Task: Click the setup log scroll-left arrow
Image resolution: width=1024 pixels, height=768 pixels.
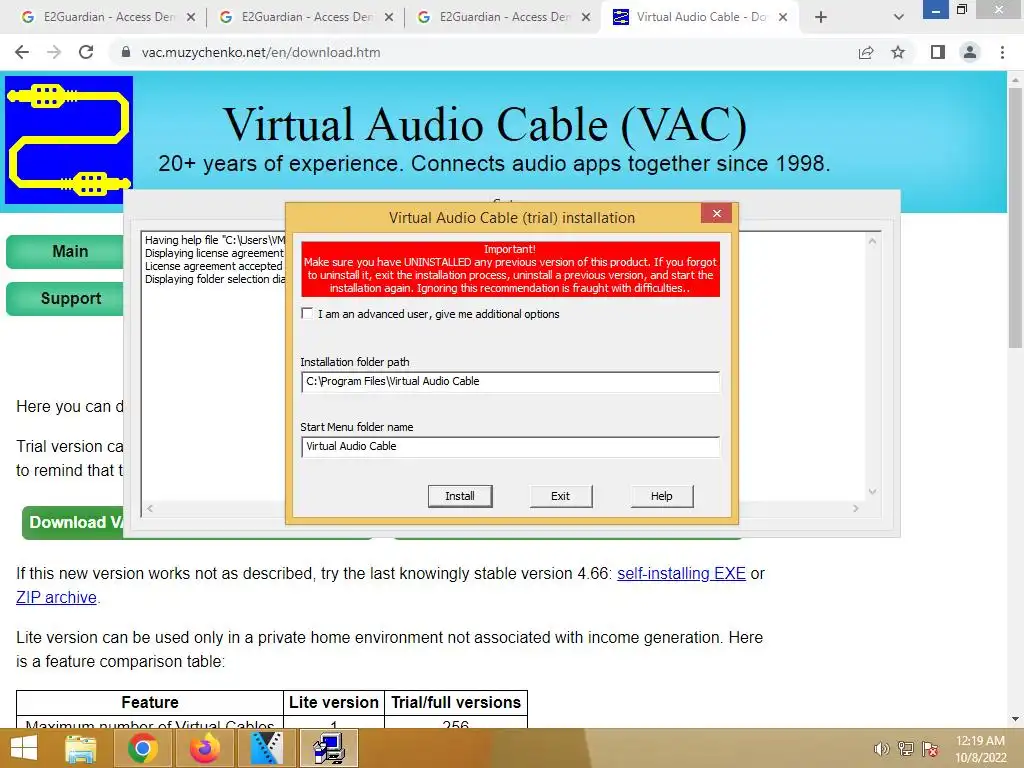Action: pos(150,508)
